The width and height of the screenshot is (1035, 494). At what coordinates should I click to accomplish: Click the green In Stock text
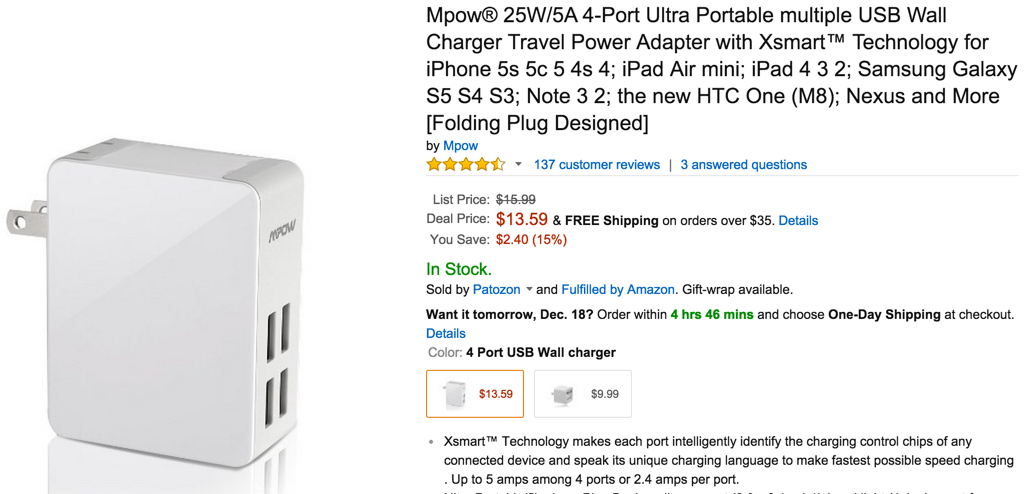click(459, 269)
